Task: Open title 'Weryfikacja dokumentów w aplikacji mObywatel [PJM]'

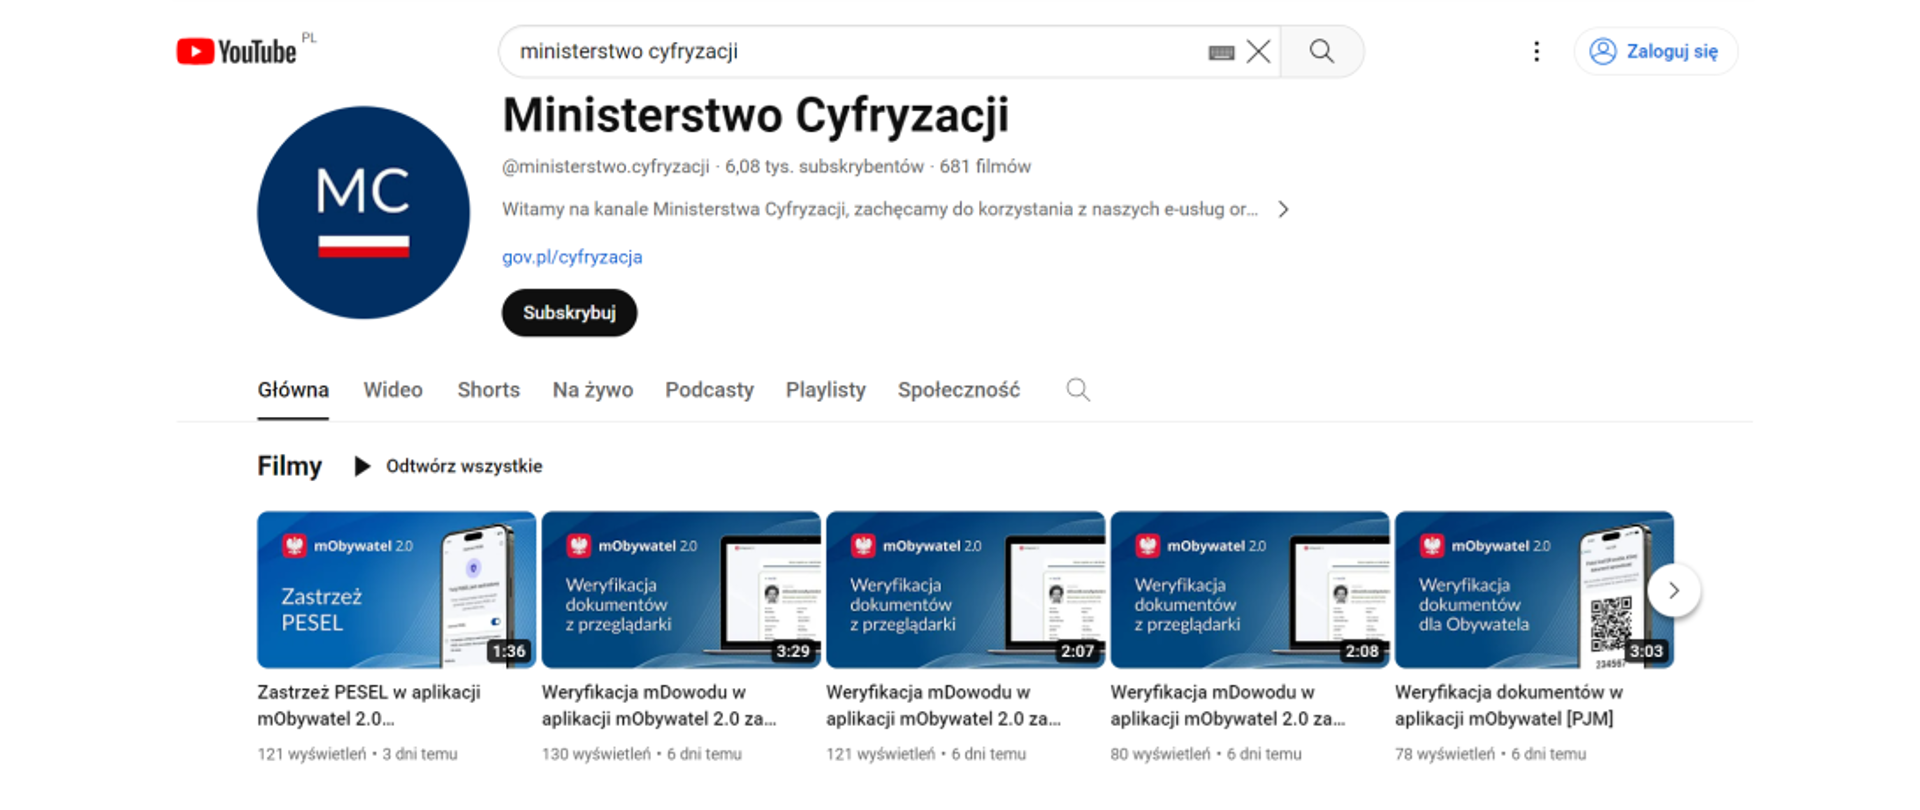Action: point(1508,705)
